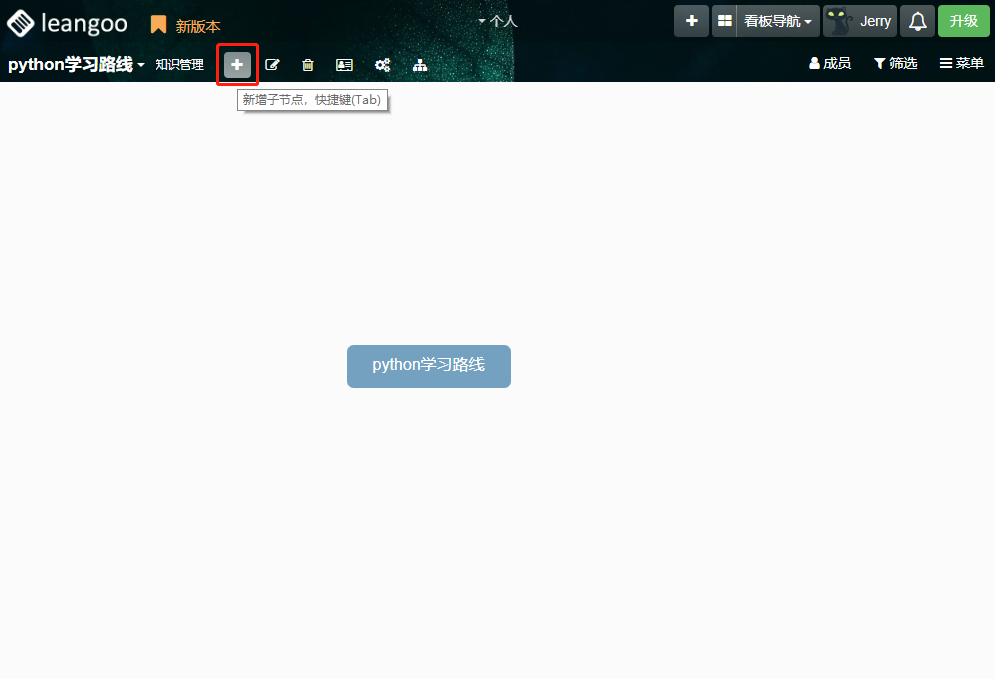Screen dimensions: 995x679
Task: Click the gears settings icon in toolbar
Action: pos(382,65)
